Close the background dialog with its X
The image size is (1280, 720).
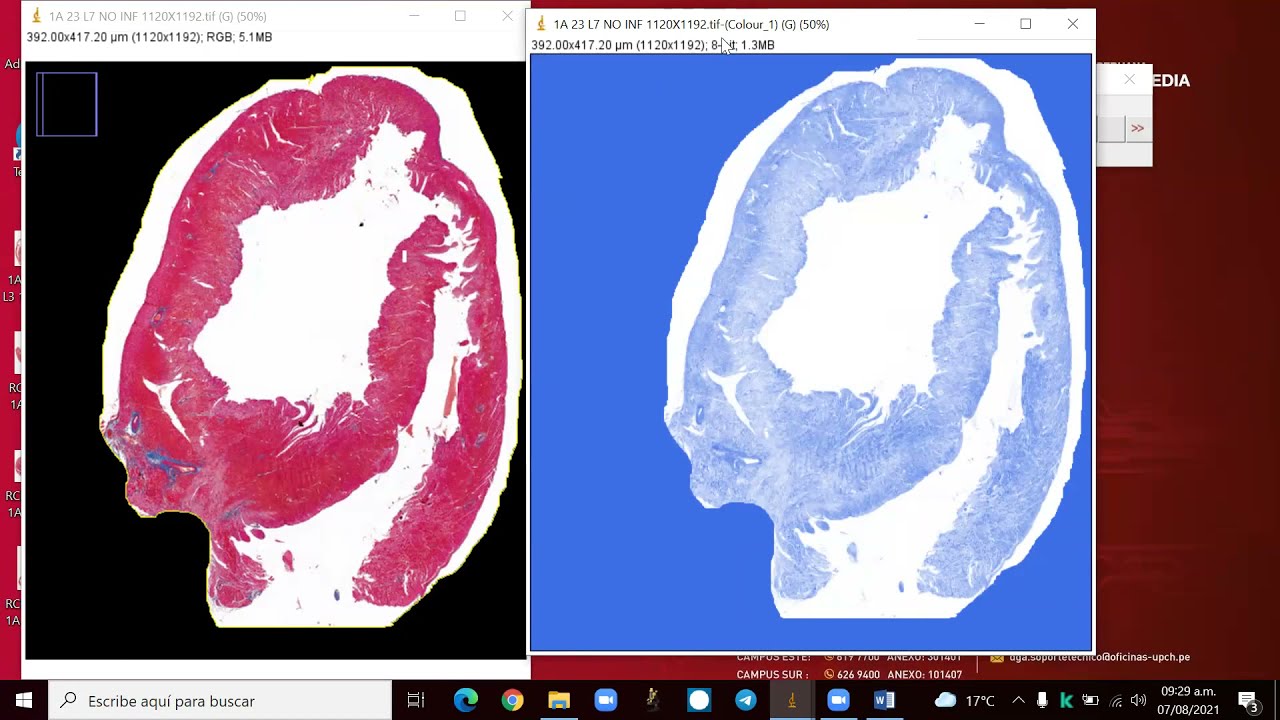point(1130,80)
